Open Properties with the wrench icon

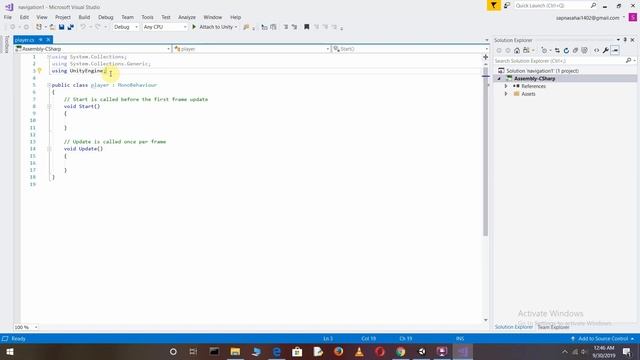(x=606, y=50)
